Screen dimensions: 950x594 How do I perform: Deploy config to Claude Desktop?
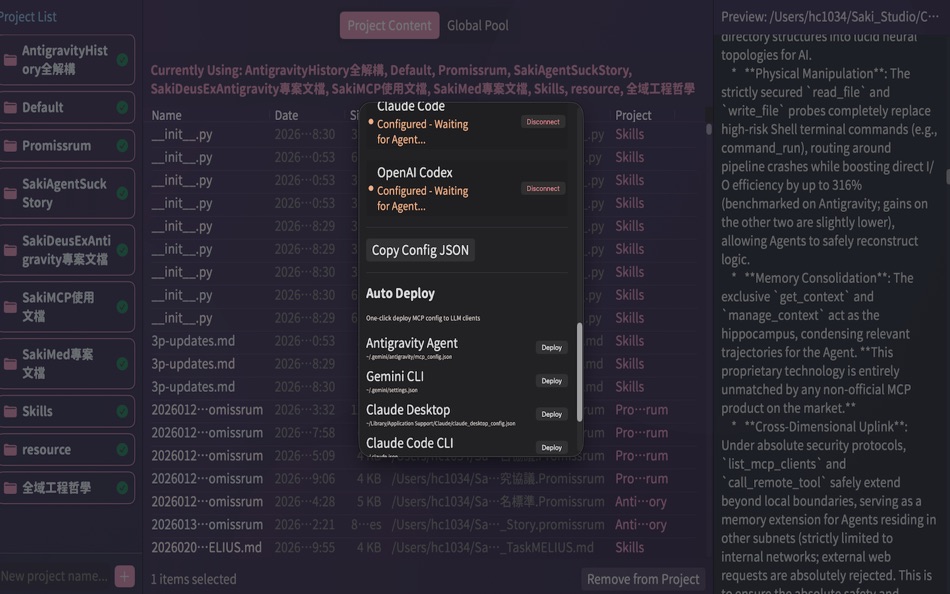(x=551, y=413)
